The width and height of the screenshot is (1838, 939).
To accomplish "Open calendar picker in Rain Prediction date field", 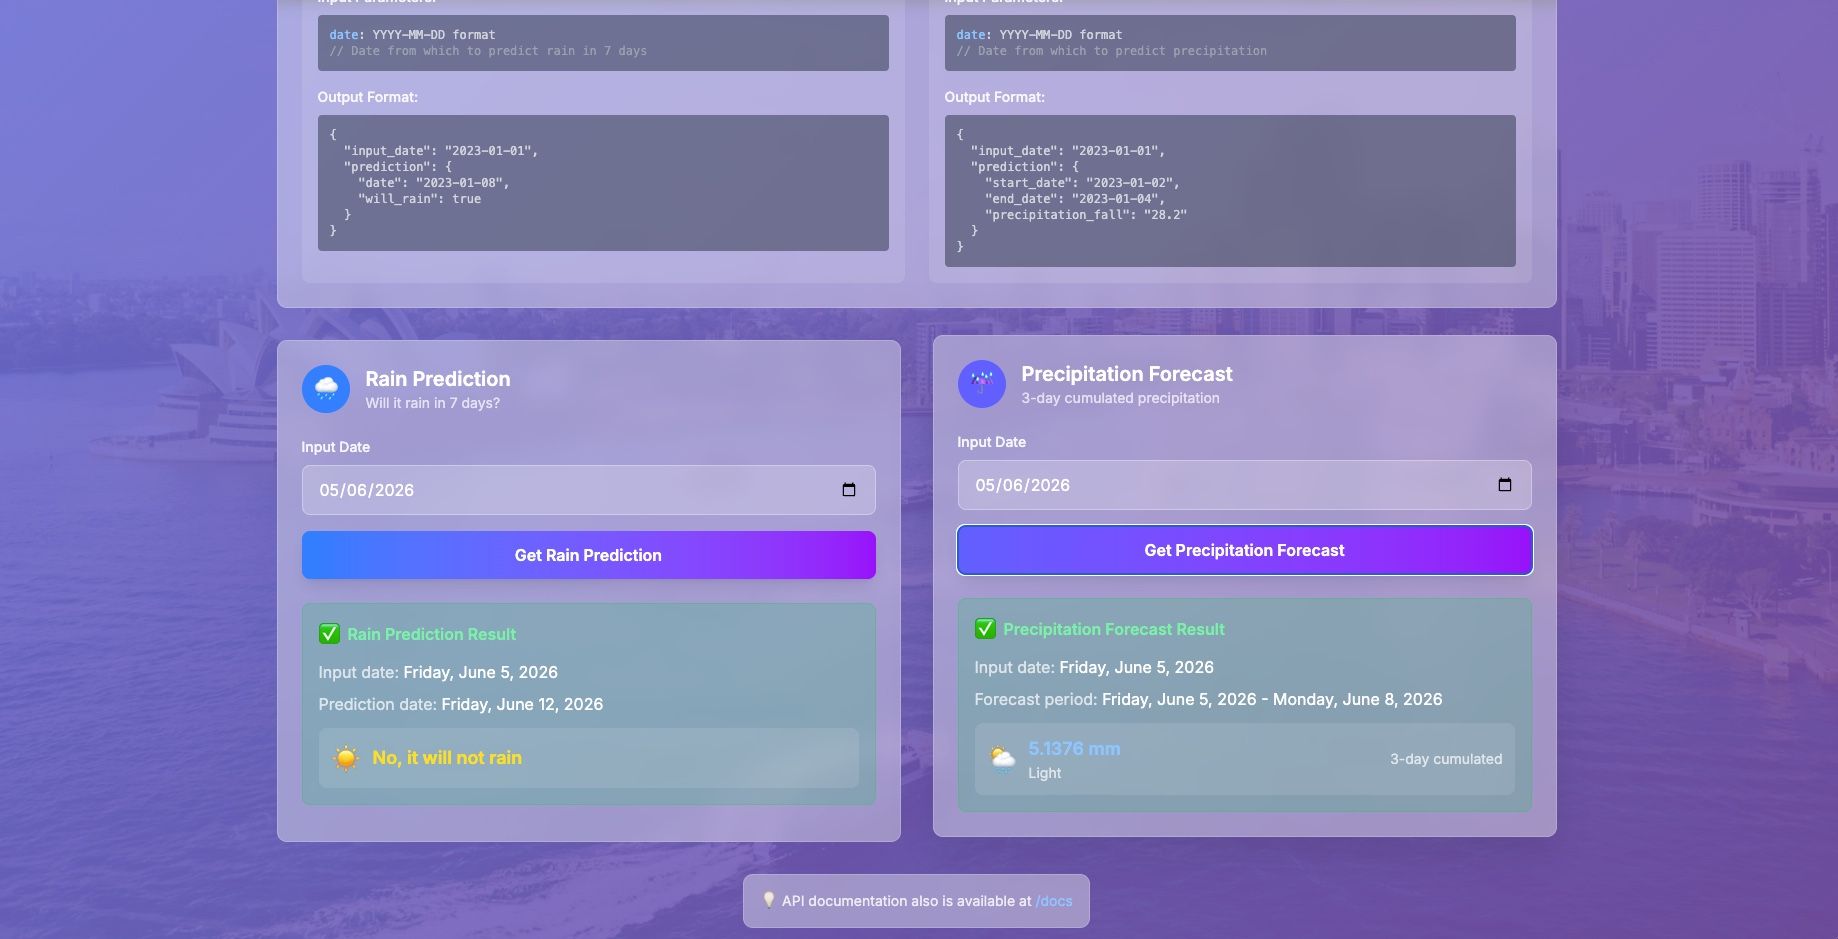I will [x=849, y=490].
